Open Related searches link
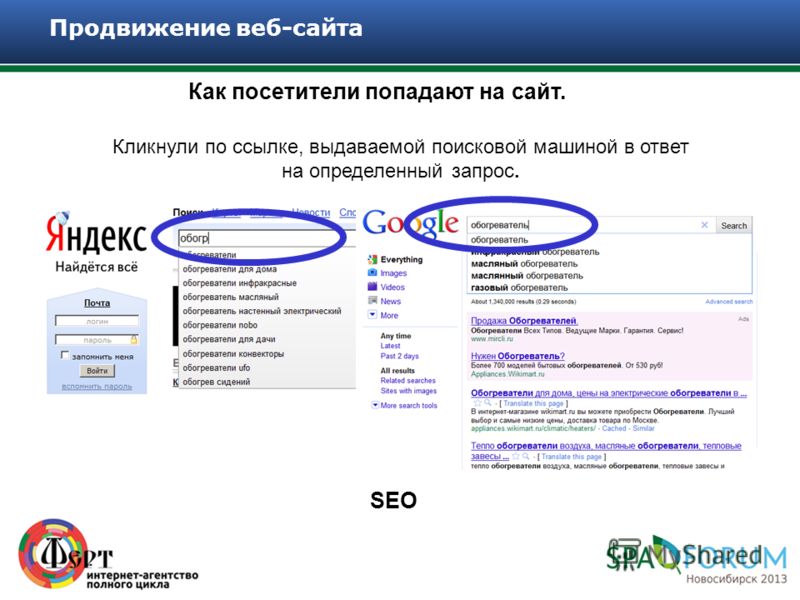This screenshot has width=800, height=600. click(408, 381)
